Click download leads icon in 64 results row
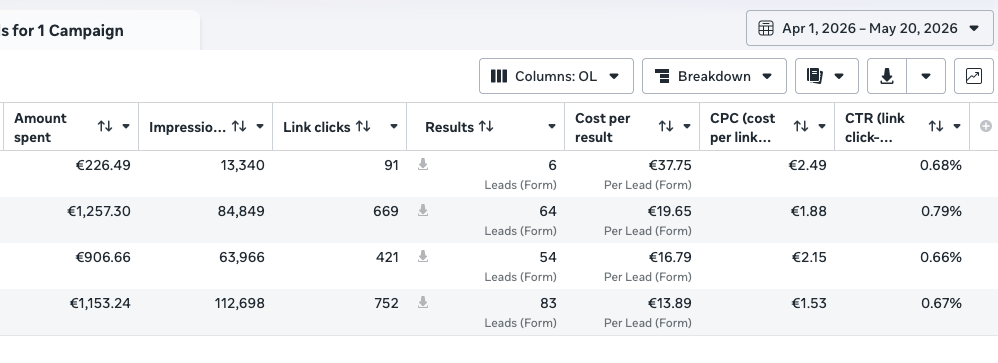Image resolution: width=998 pixels, height=363 pixels. point(423,211)
